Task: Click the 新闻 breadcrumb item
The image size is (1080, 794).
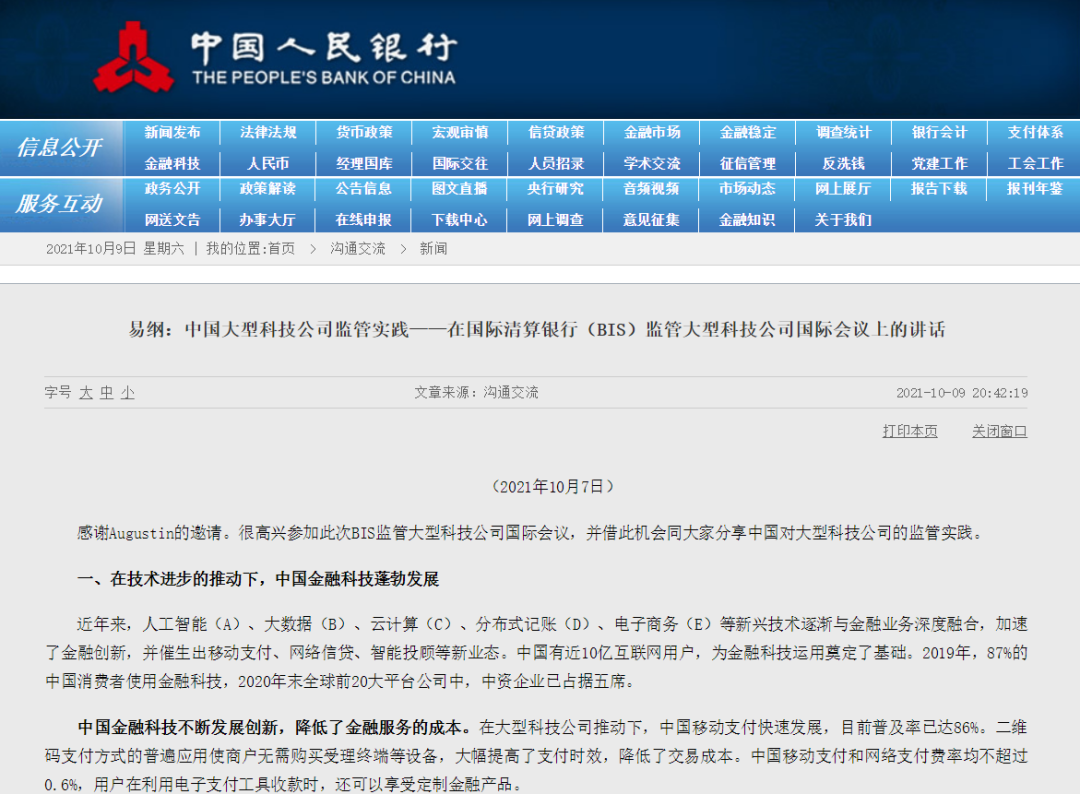Action: pos(433,249)
